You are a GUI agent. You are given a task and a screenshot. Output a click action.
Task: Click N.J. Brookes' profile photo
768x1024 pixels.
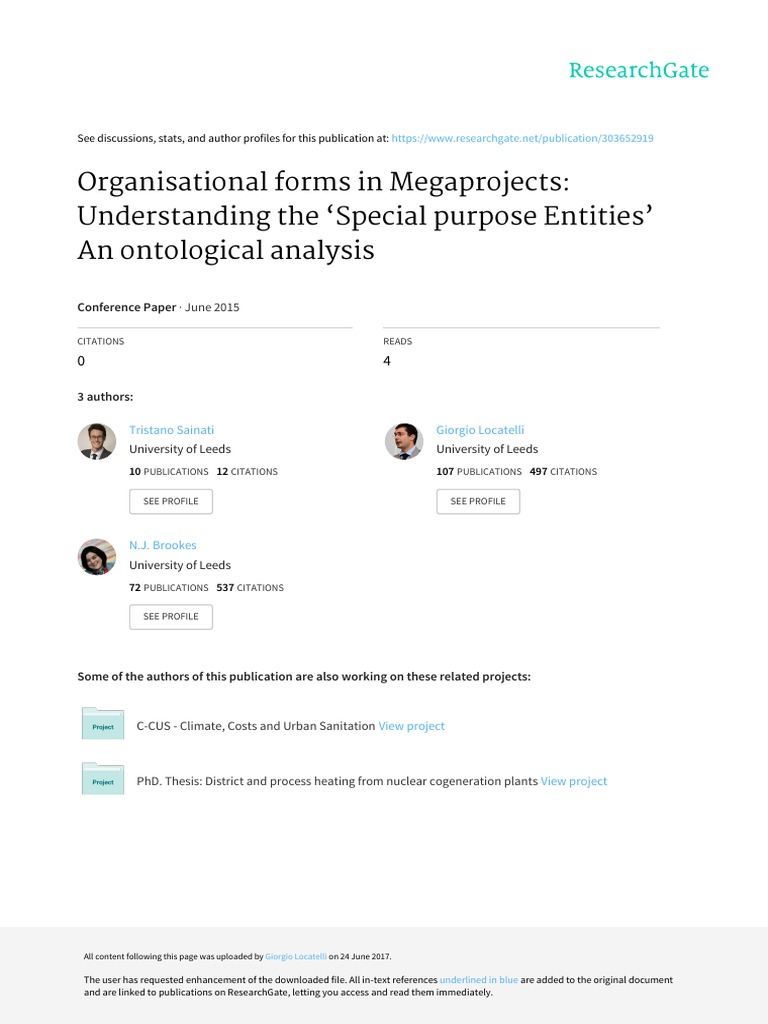tap(97, 557)
